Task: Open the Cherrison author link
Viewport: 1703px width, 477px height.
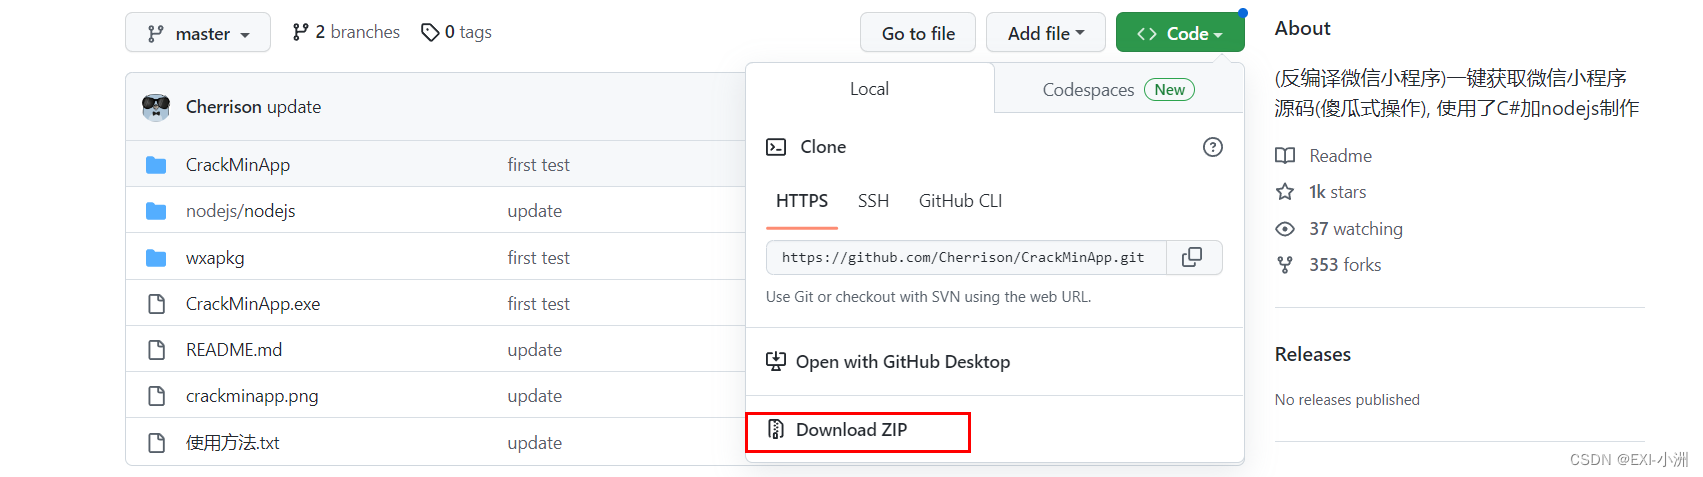Action: (x=223, y=107)
